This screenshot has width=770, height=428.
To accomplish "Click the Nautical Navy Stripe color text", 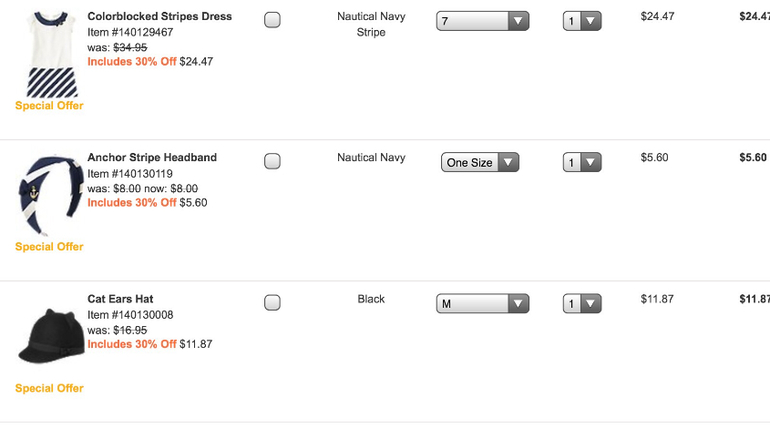I will [x=371, y=24].
